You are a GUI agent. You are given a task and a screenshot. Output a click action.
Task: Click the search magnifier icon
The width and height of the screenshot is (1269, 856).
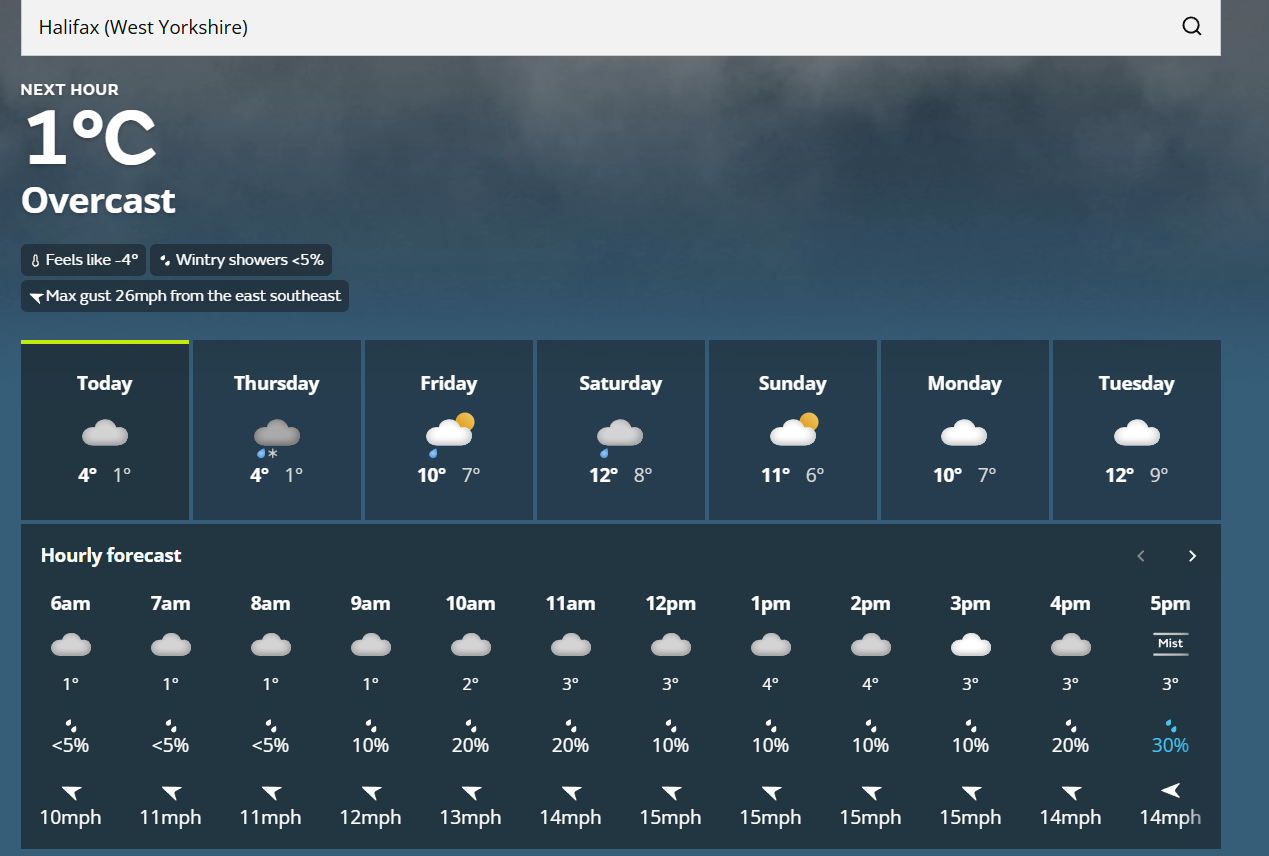click(1192, 27)
